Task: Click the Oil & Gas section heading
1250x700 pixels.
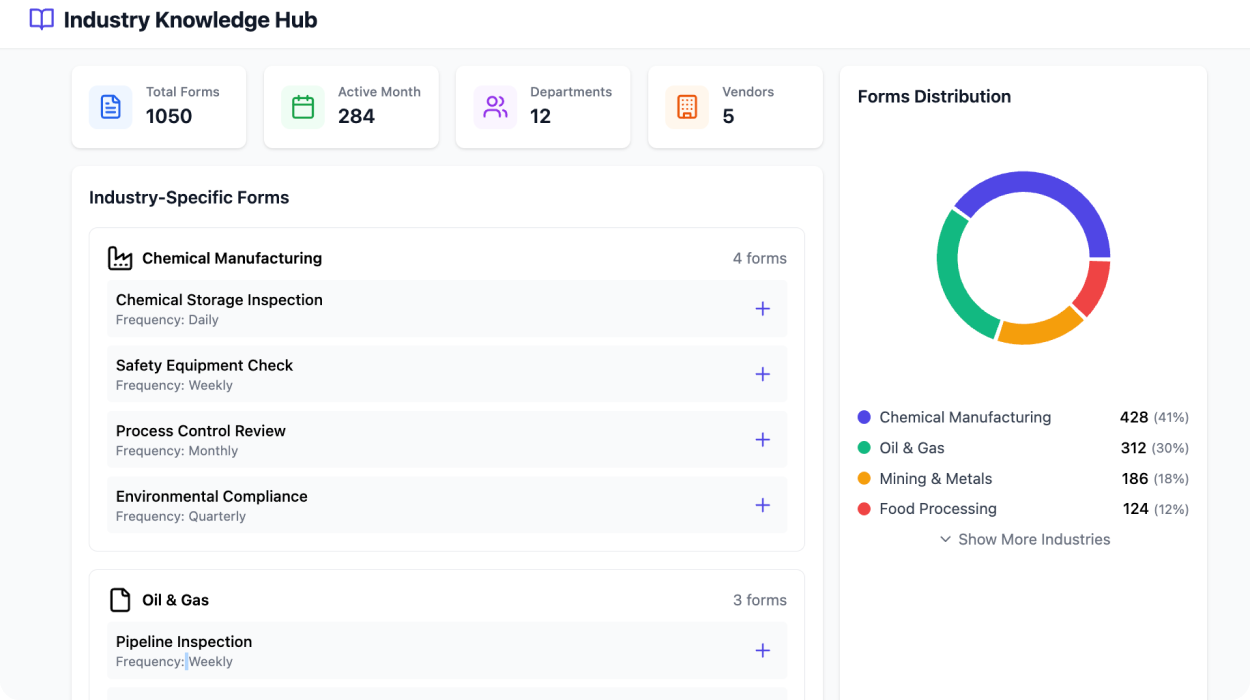Action: [x=175, y=600]
